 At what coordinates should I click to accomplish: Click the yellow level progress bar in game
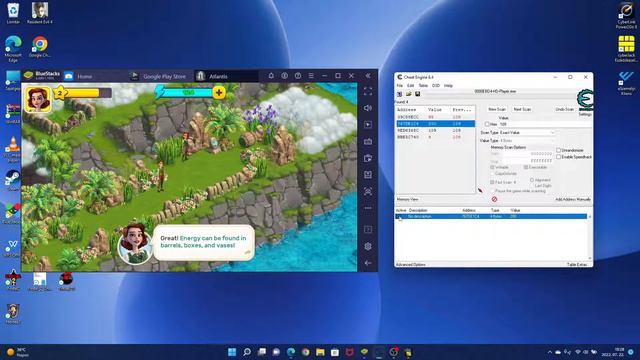[x=84, y=93]
